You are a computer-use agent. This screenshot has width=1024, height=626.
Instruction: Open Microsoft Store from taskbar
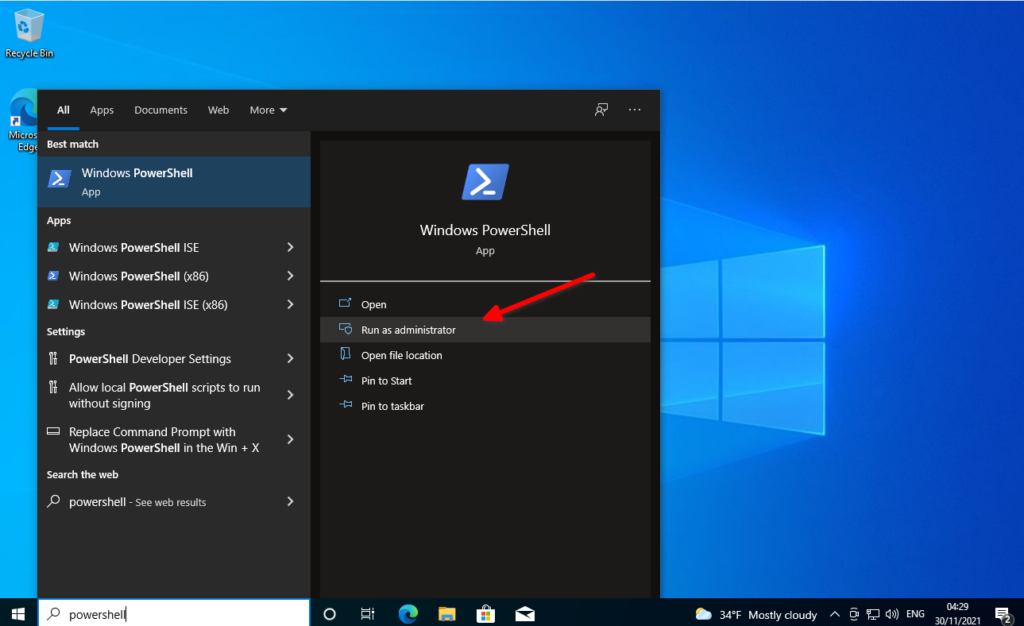[486, 614]
